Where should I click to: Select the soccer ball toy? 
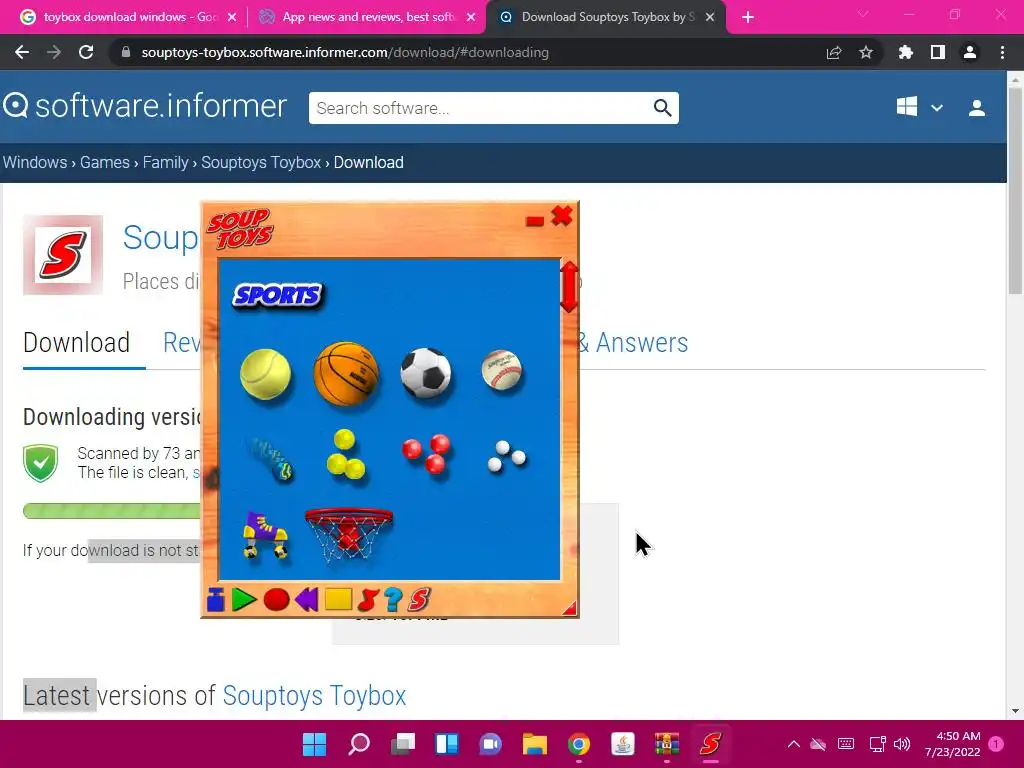pyautogui.click(x=426, y=373)
